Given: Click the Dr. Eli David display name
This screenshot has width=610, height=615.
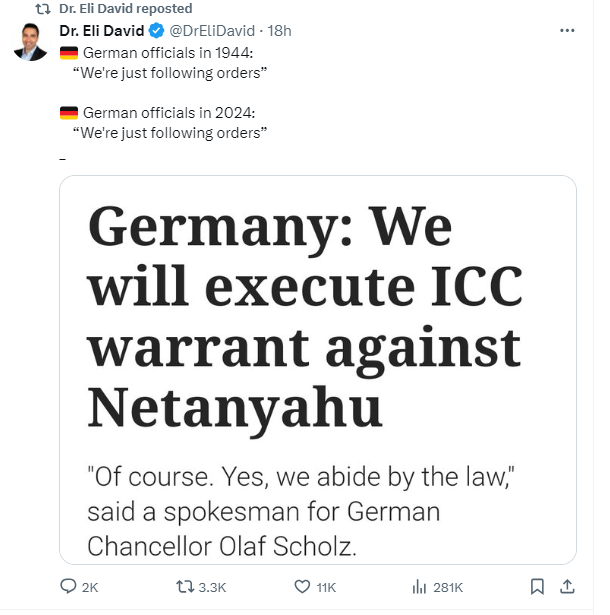Looking at the screenshot, I should pyautogui.click(x=102, y=31).
